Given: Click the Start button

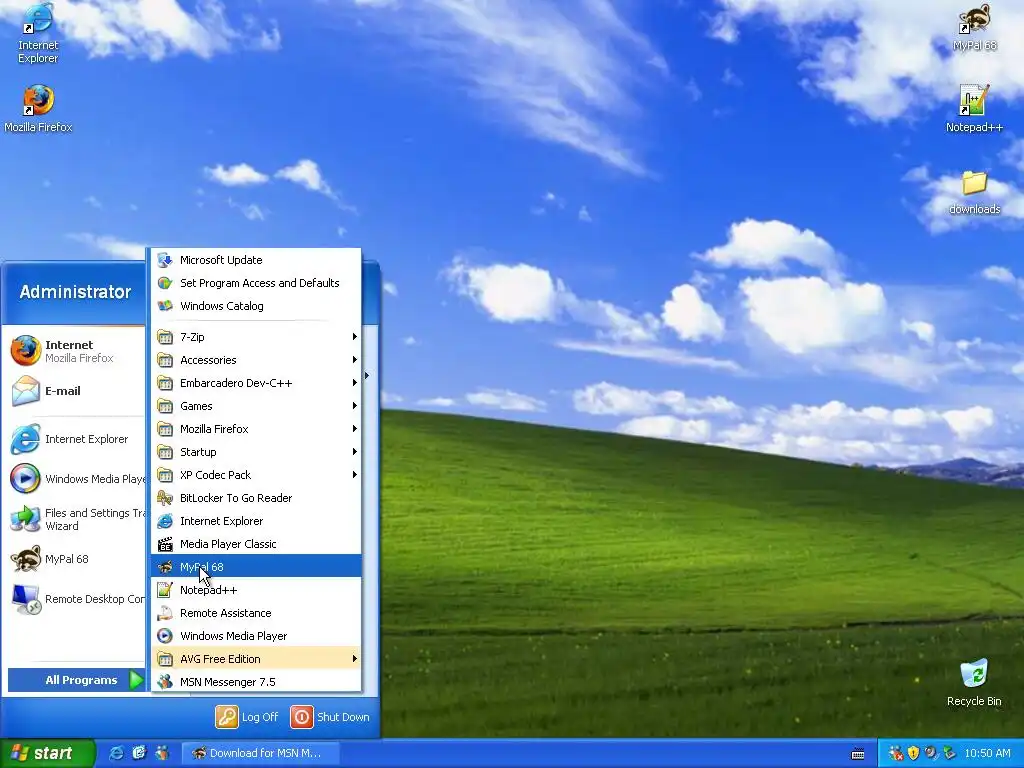Looking at the screenshot, I should (x=46, y=753).
